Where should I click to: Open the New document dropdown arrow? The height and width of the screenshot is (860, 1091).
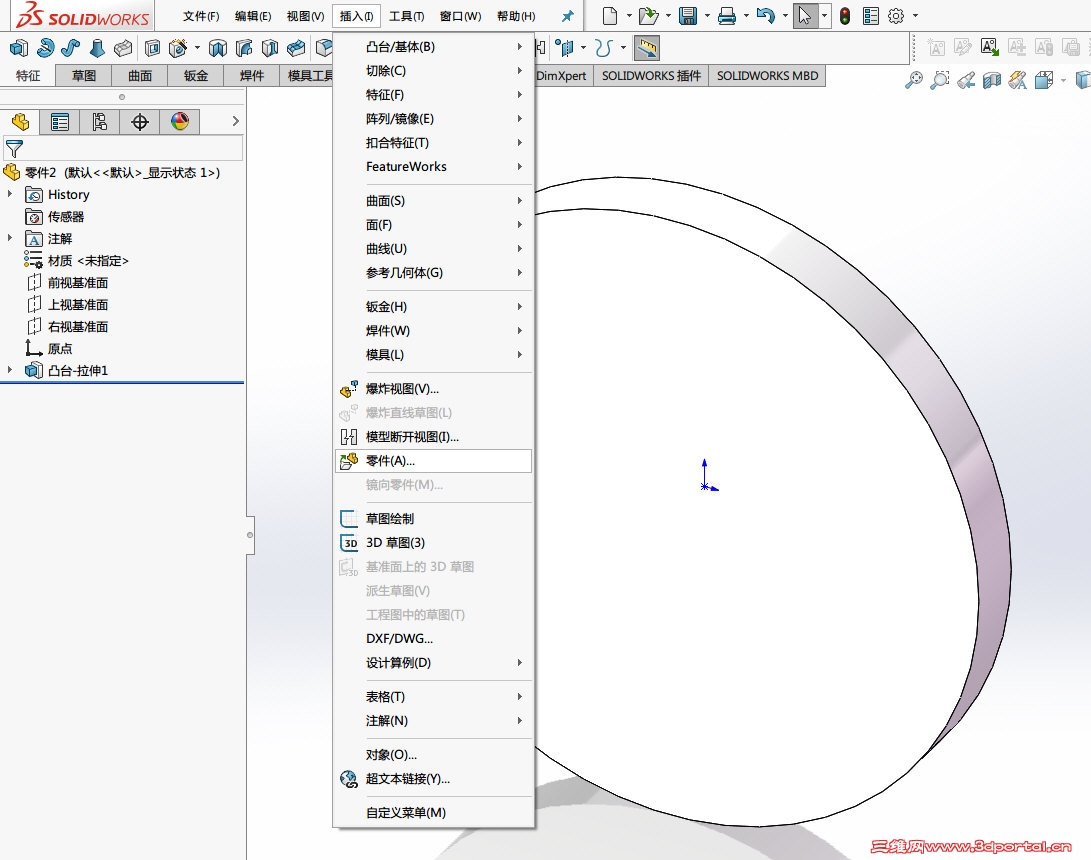tap(629, 15)
